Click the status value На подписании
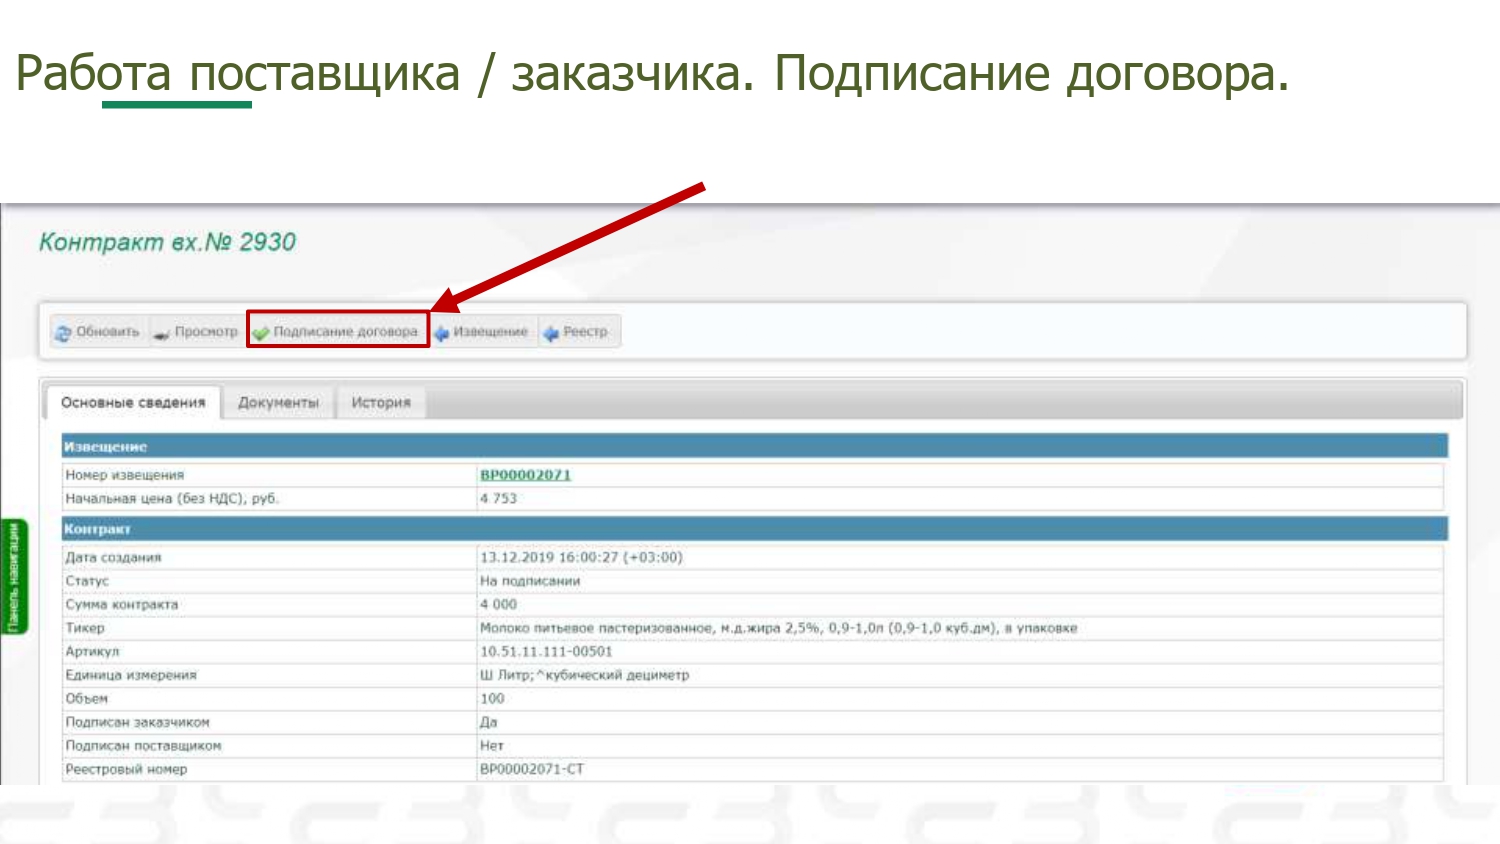Viewport: 1500px width, 844px height. point(529,581)
